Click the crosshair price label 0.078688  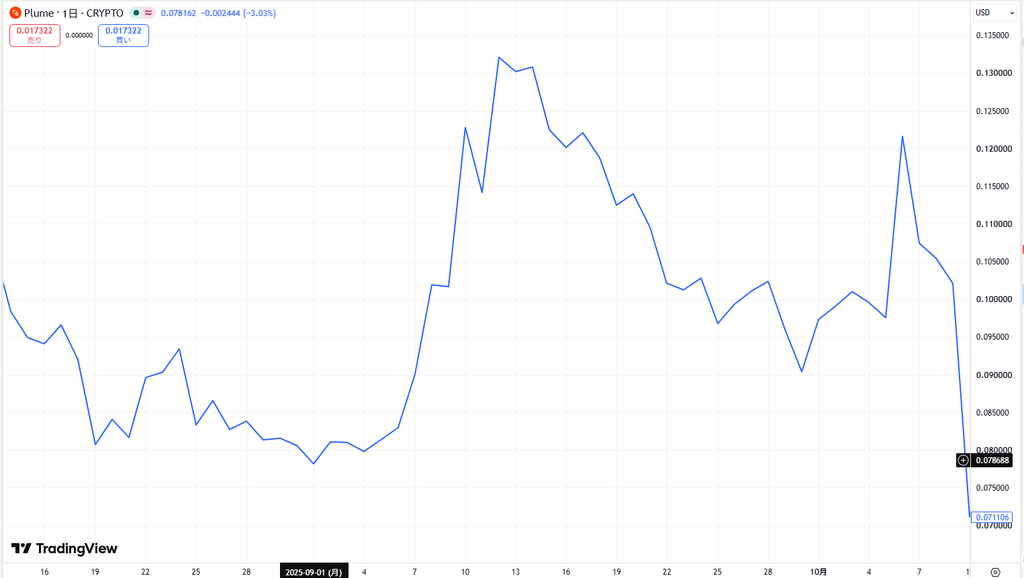click(x=992, y=460)
